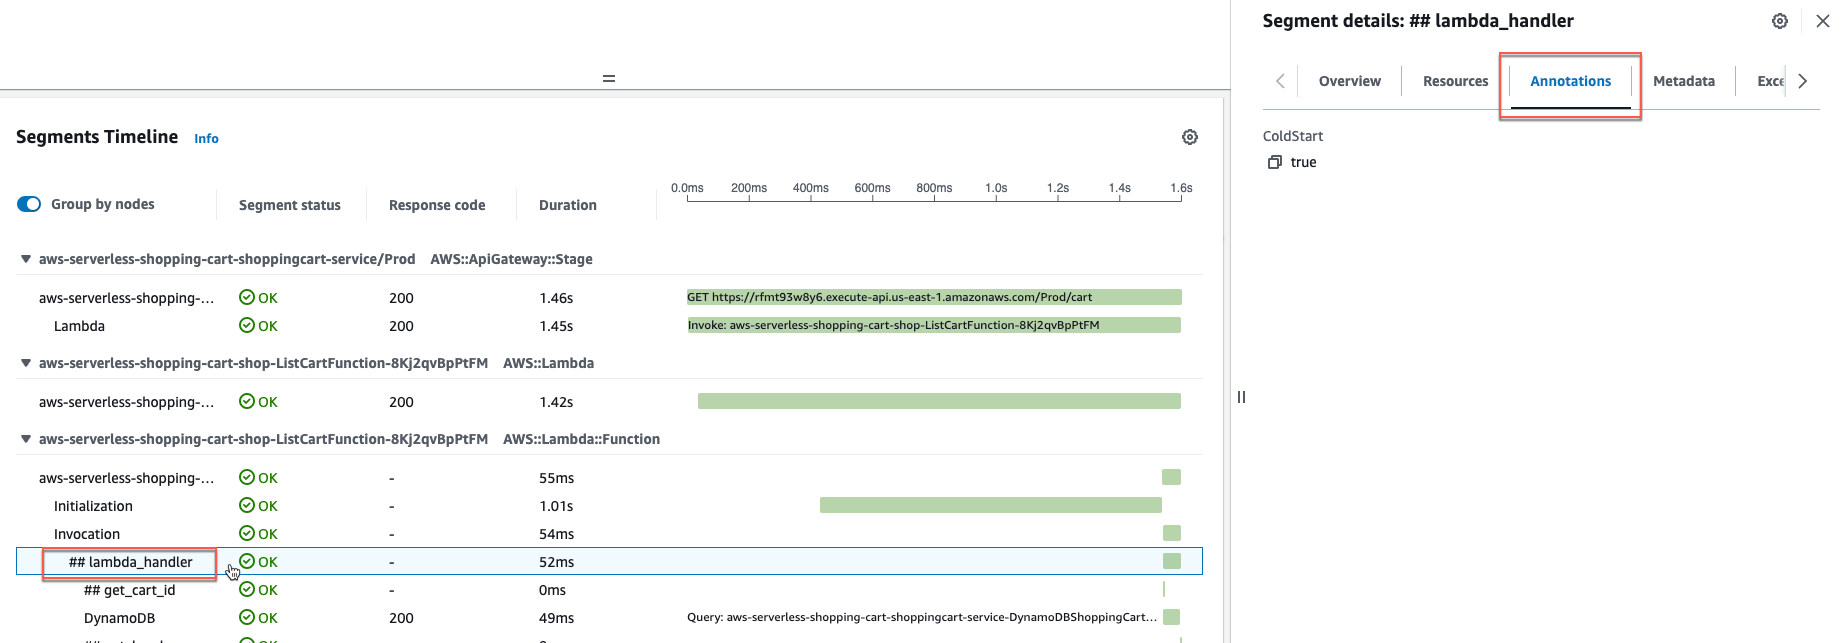Screen dimensions: 1843x643
Task: Click the Invocation 54ms timeline bar
Action: click(x=1172, y=533)
